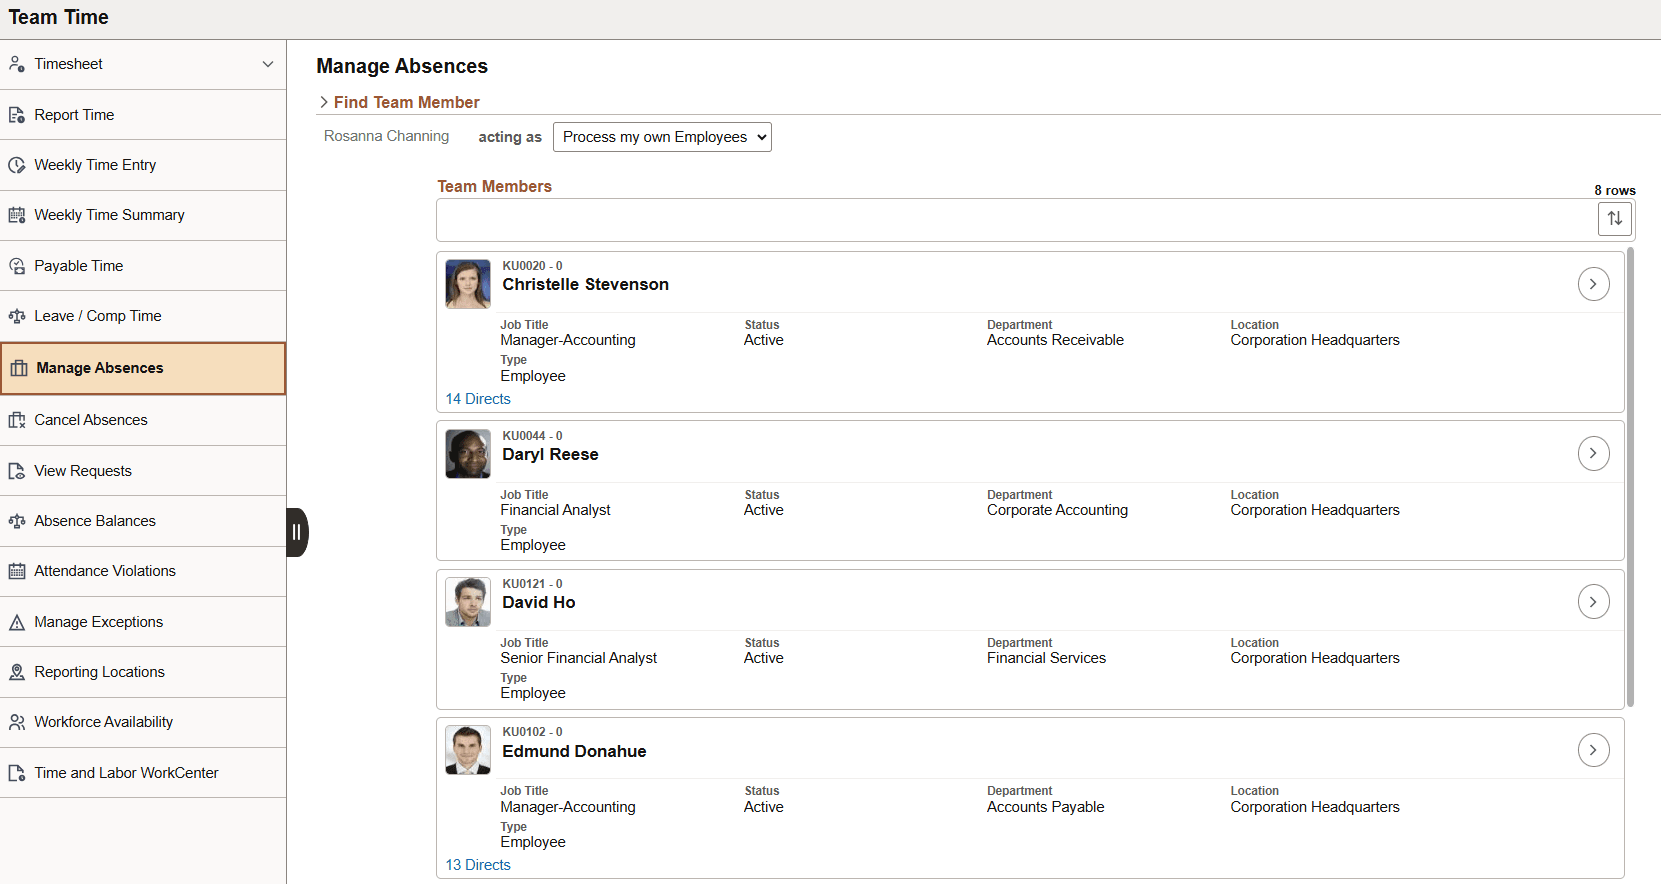Viewport: 1661px width, 884px height.
Task: Open Edmund Donahue's details arrow
Action: [1593, 750]
